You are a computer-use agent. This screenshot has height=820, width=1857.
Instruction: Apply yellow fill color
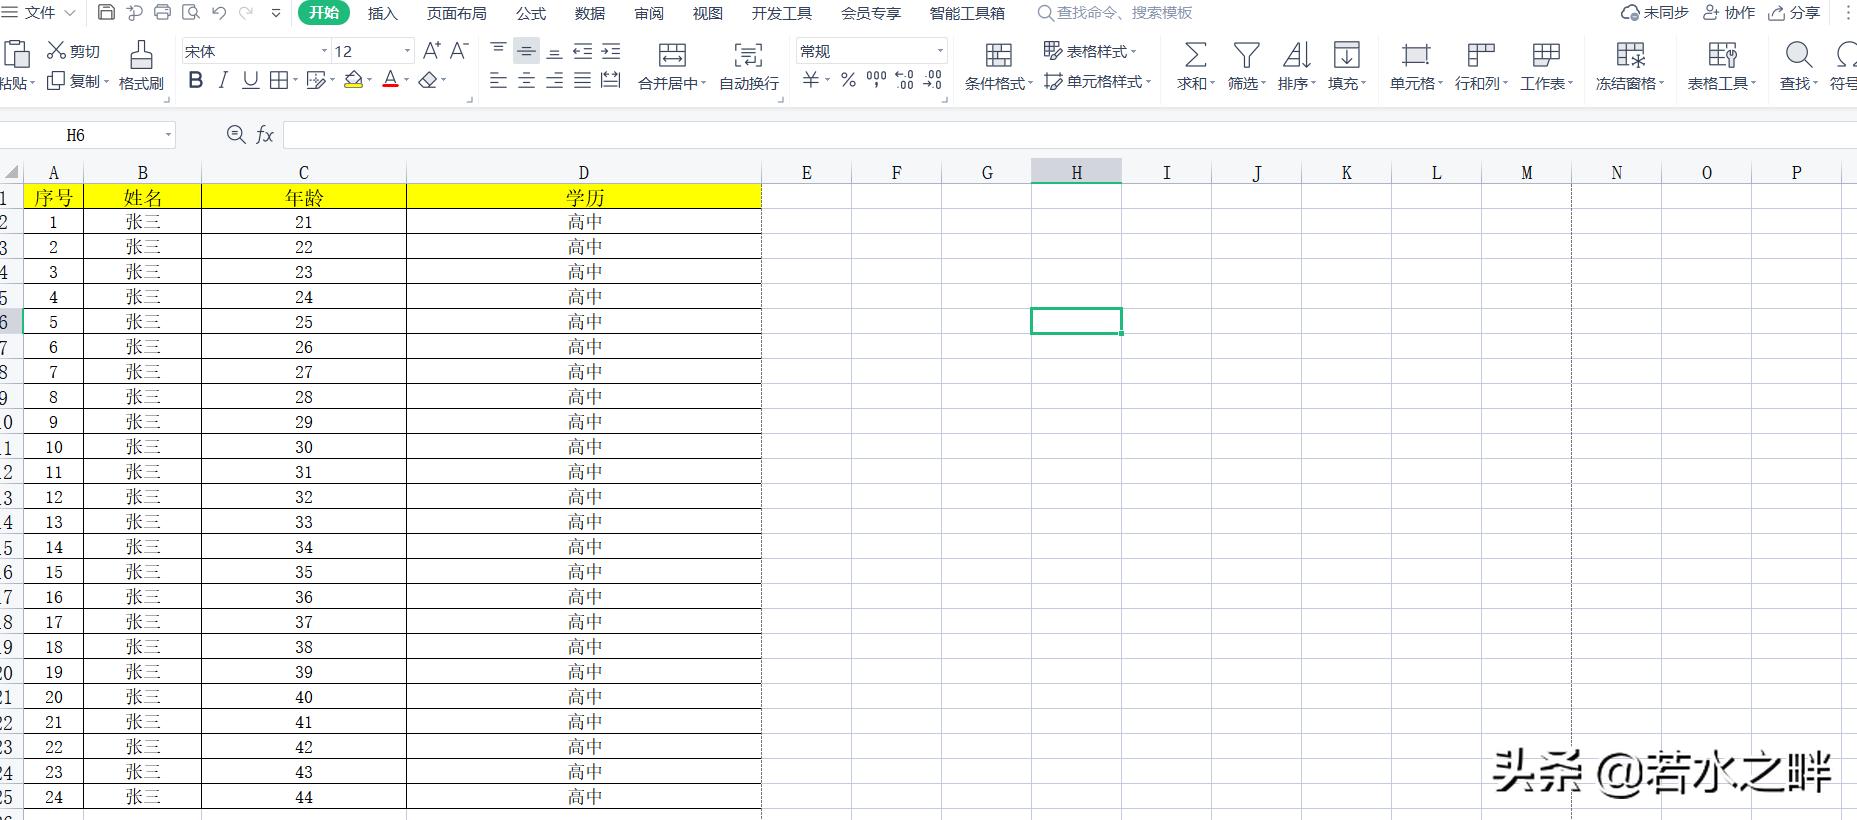tap(353, 80)
